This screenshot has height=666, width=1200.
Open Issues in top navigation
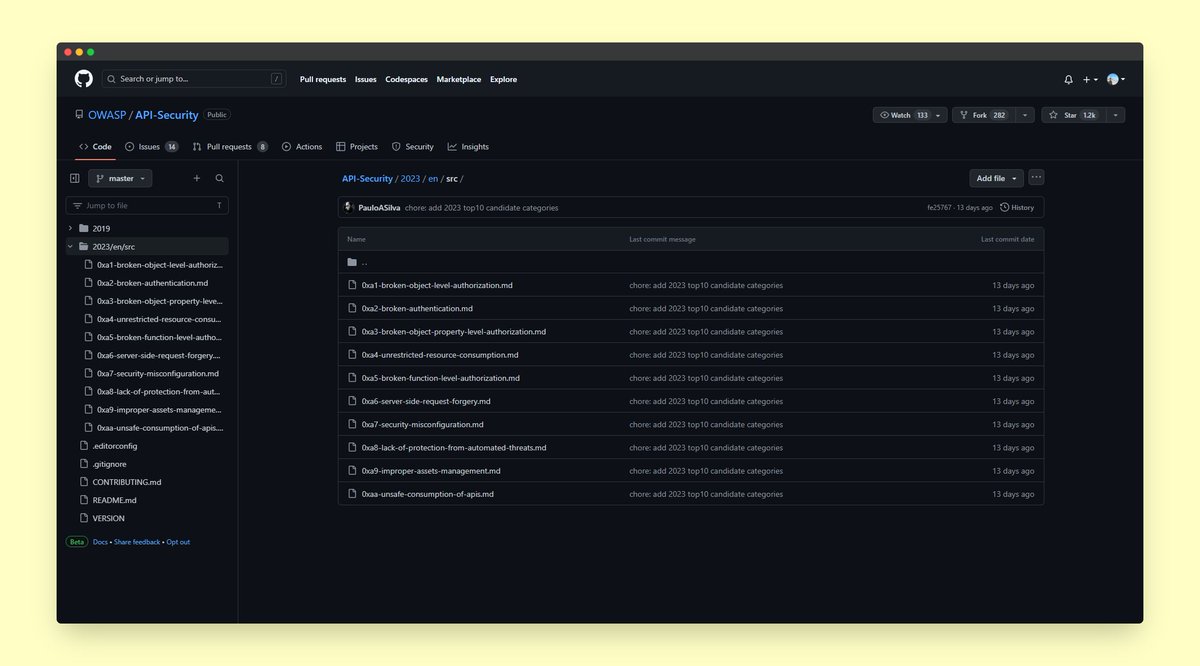pos(366,79)
